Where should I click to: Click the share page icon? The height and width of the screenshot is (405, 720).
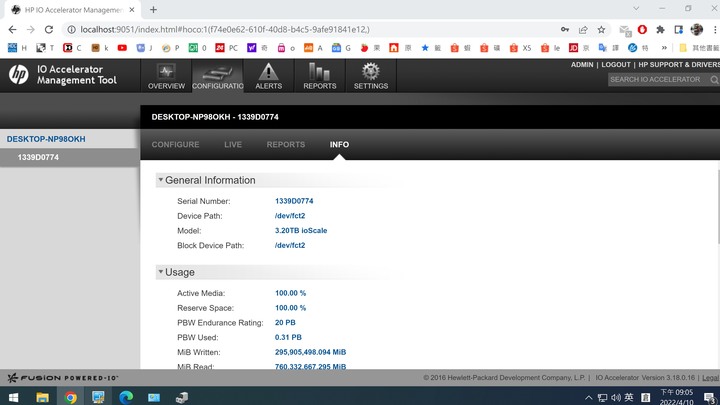pyautogui.click(x=583, y=29)
